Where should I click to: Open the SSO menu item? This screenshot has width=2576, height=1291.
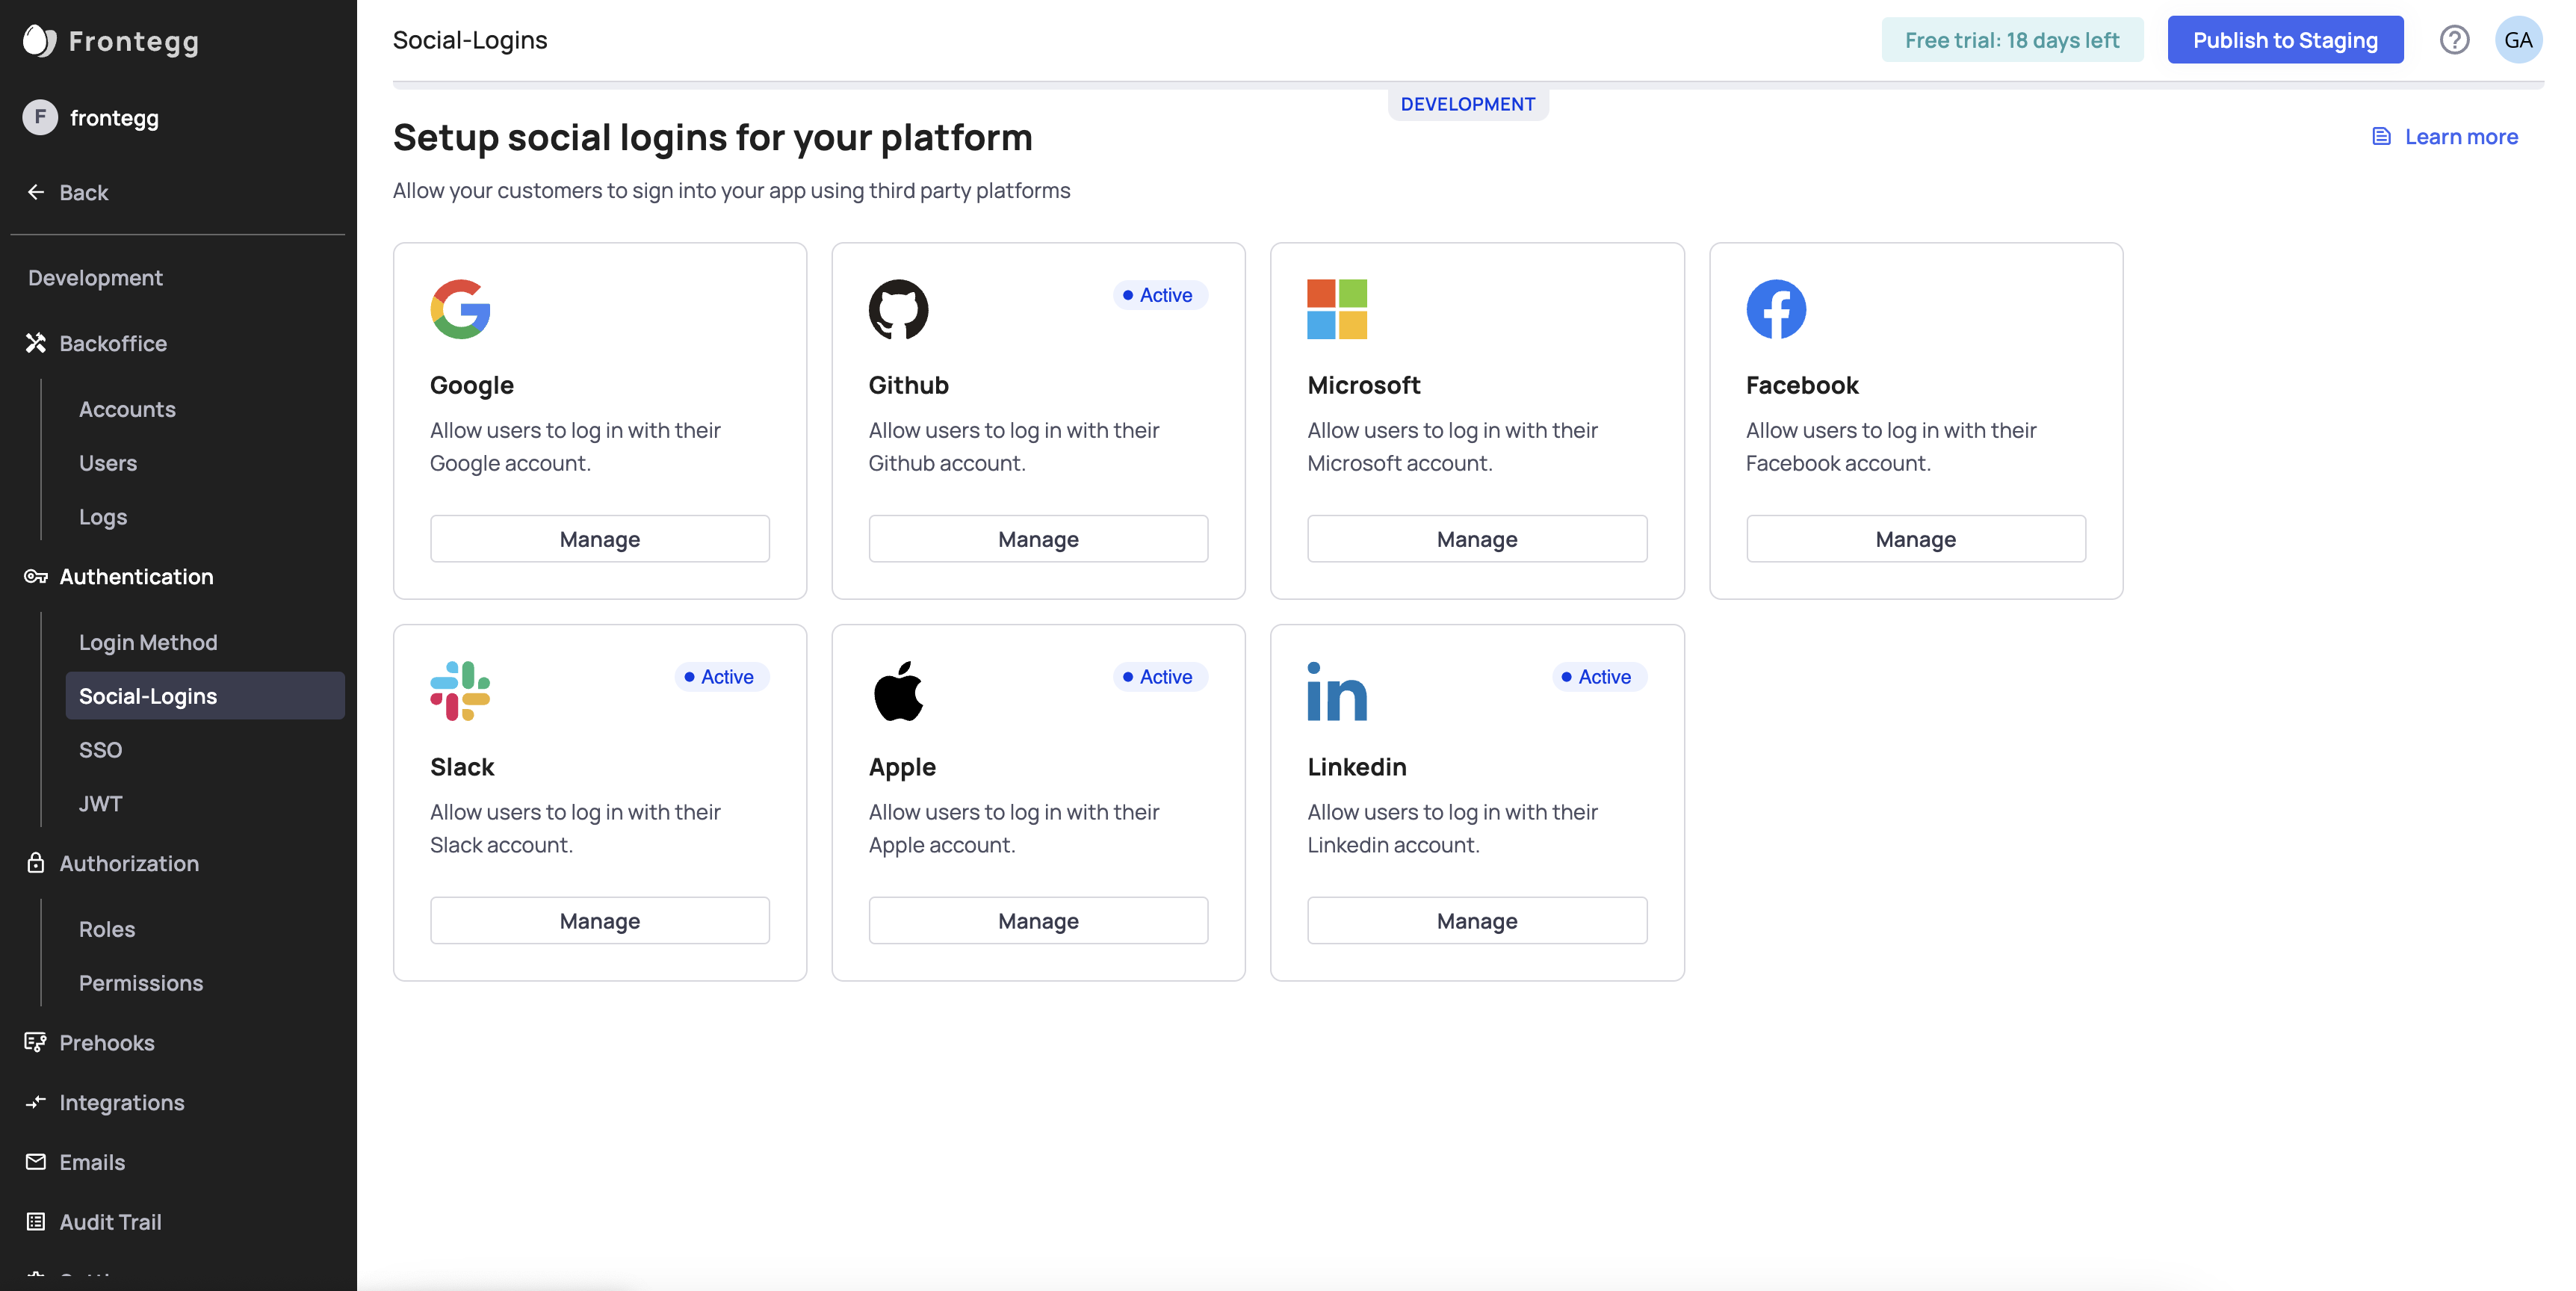[x=100, y=750]
